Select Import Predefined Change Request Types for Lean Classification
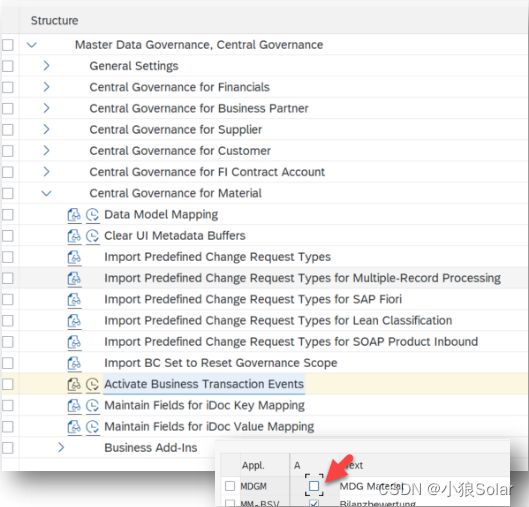The image size is (529, 507). tap(278, 320)
